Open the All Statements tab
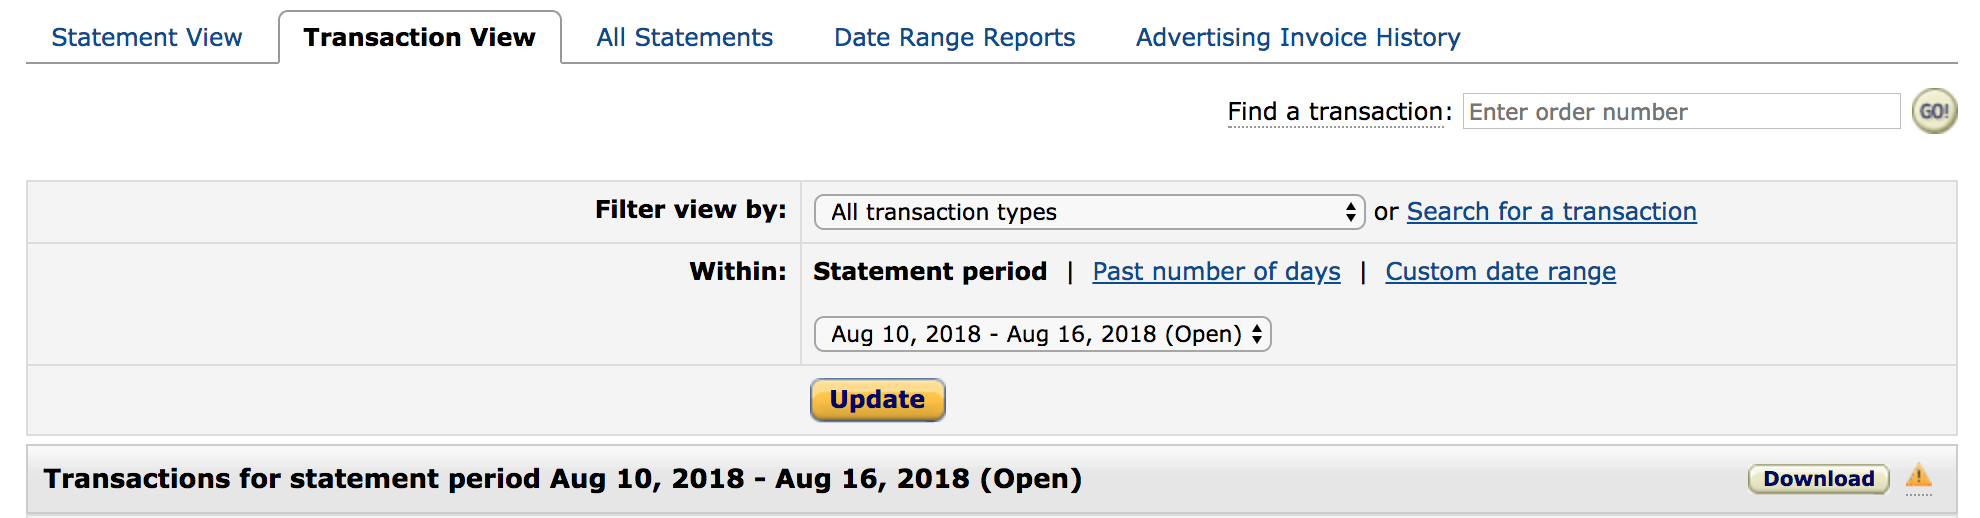1980x518 pixels. click(x=685, y=37)
